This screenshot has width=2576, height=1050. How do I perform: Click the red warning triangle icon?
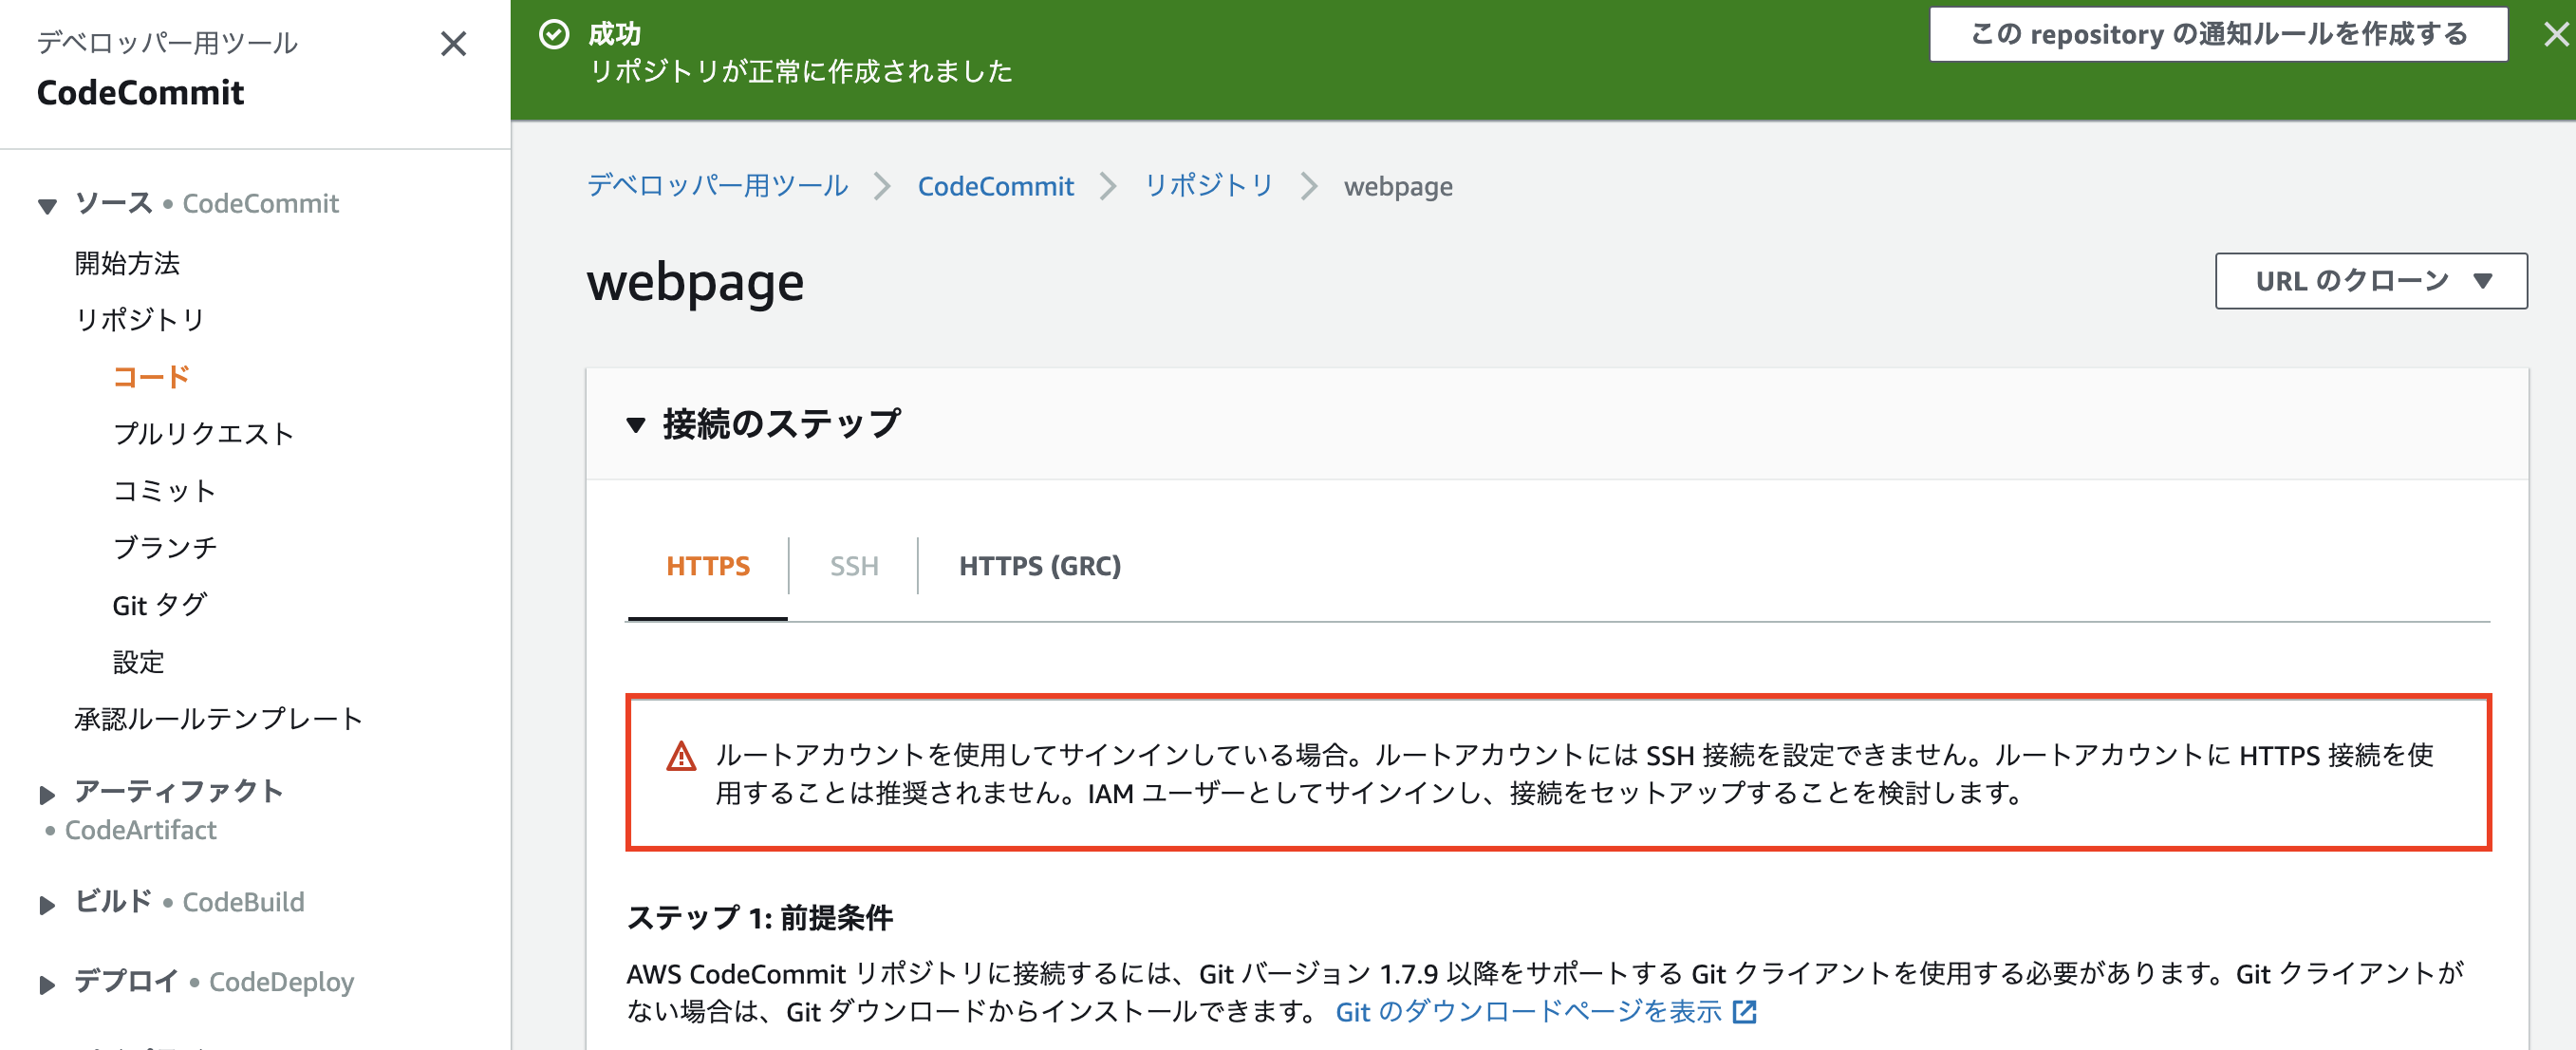681,756
